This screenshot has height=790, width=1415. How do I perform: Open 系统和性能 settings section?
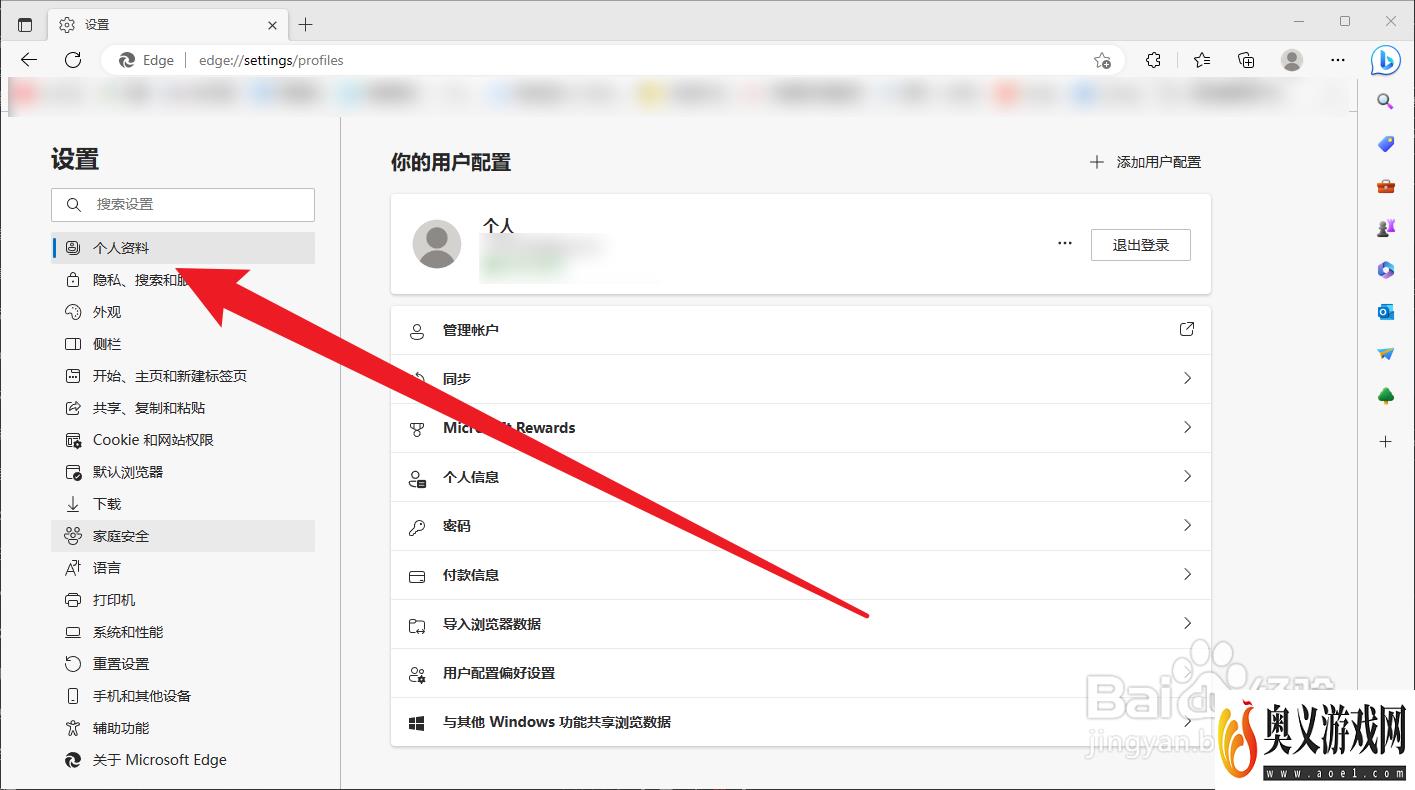coord(183,632)
